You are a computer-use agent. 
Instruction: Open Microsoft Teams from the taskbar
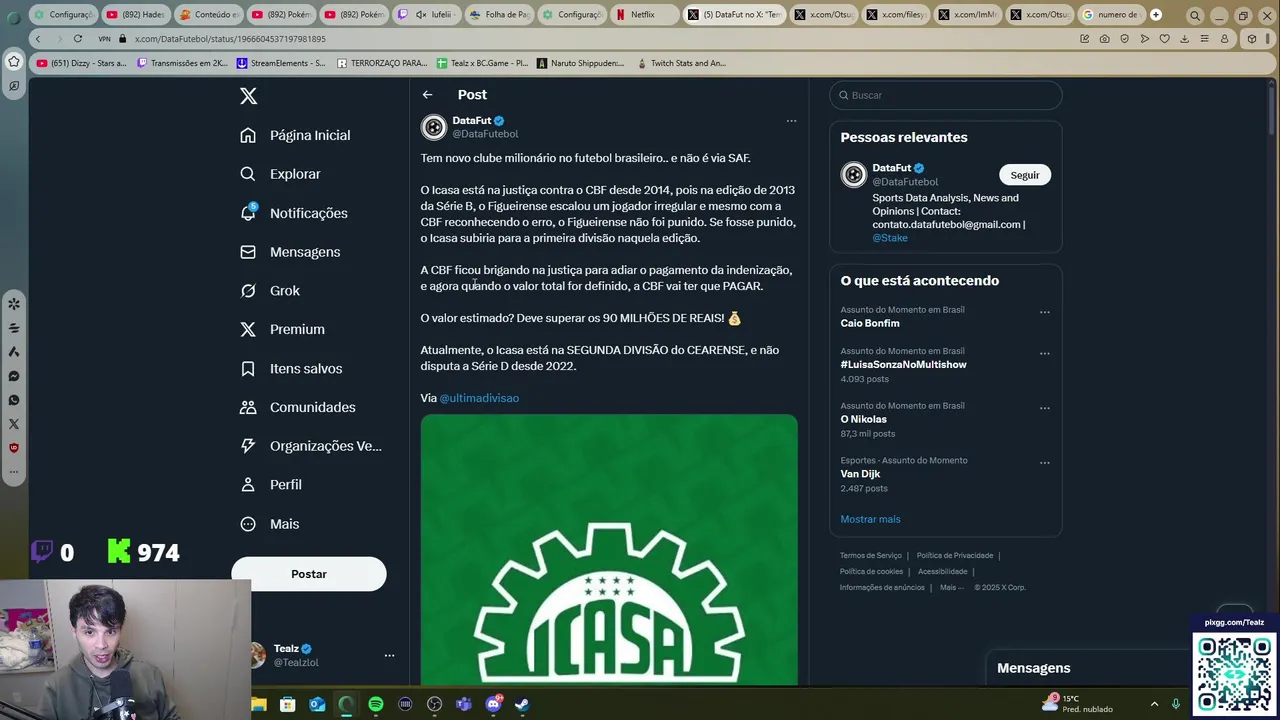pos(464,704)
